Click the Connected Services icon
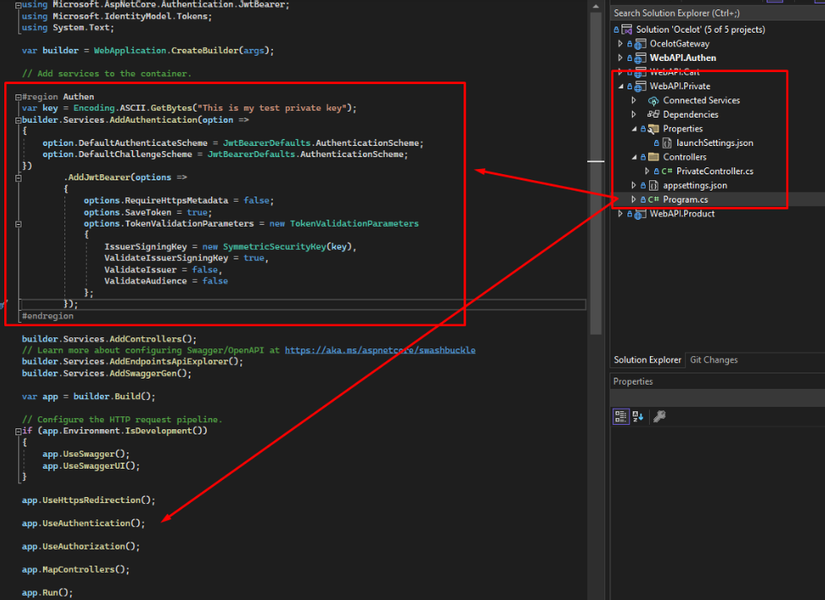The width and height of the screenshot is (825, 600). pos(653,101)
